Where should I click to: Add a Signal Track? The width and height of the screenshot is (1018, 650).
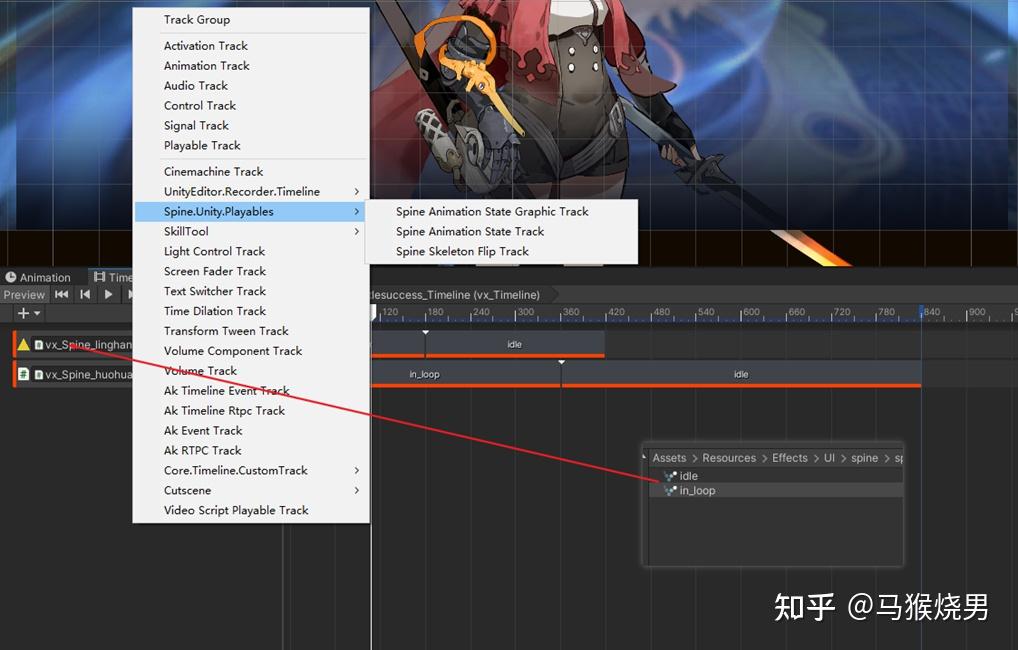251,125
